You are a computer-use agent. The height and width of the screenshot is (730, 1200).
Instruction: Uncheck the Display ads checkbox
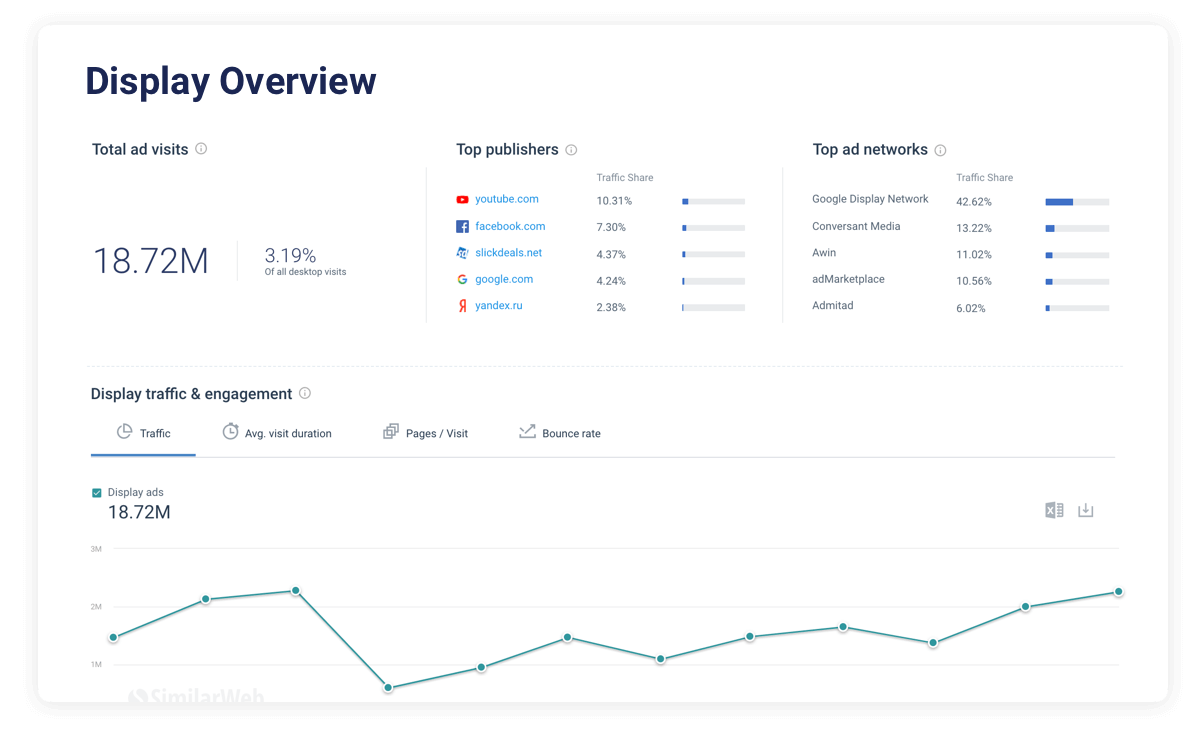(x=97, y=492)
